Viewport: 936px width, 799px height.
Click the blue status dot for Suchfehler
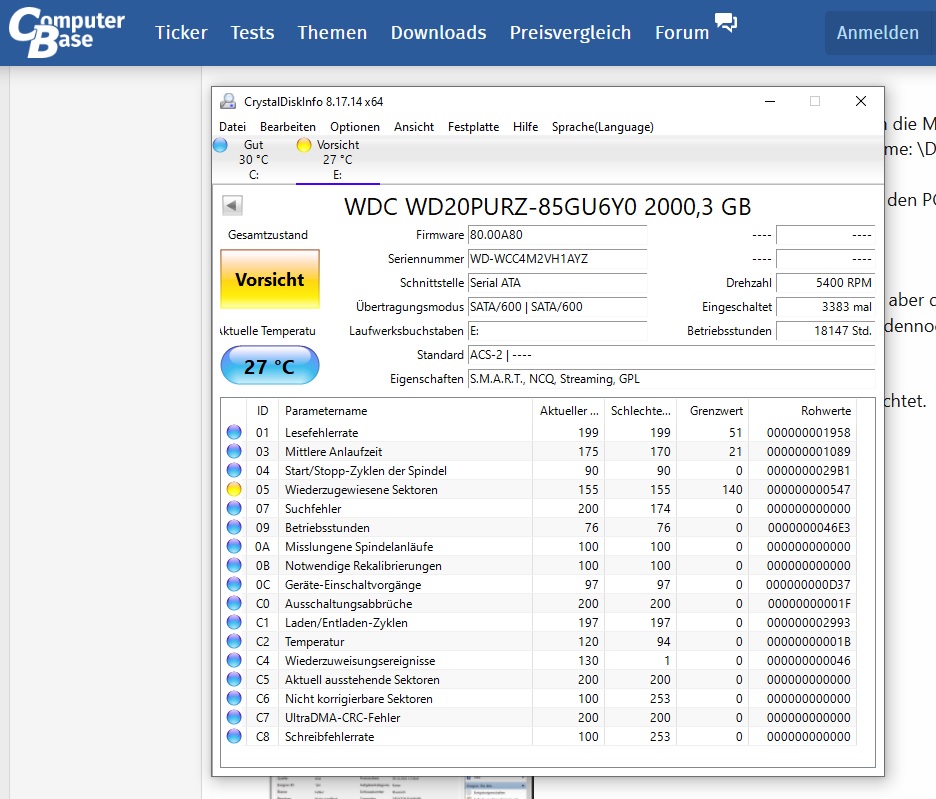(234, 509)
